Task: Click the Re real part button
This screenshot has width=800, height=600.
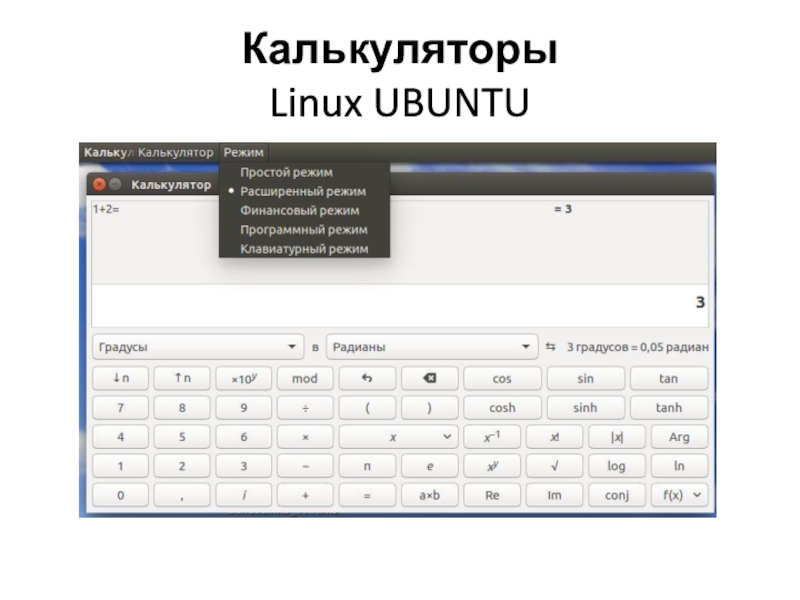Action: click(492, 495)
